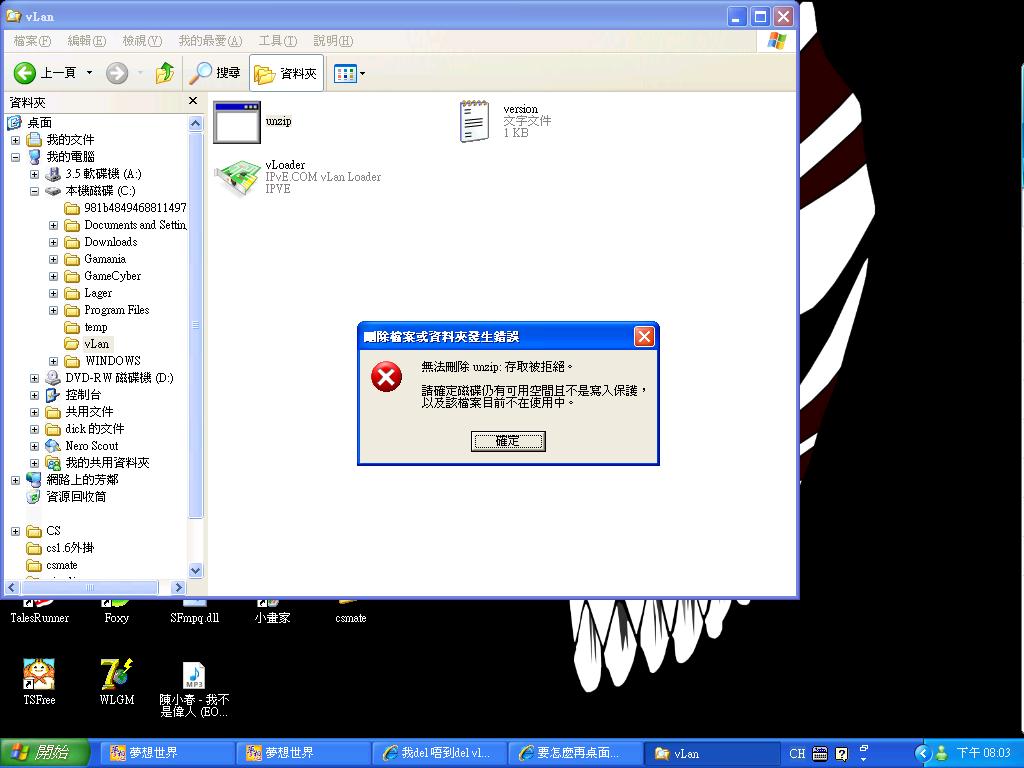Select the version text document icon
1024x768 pixels.
[x=474, y=121]
